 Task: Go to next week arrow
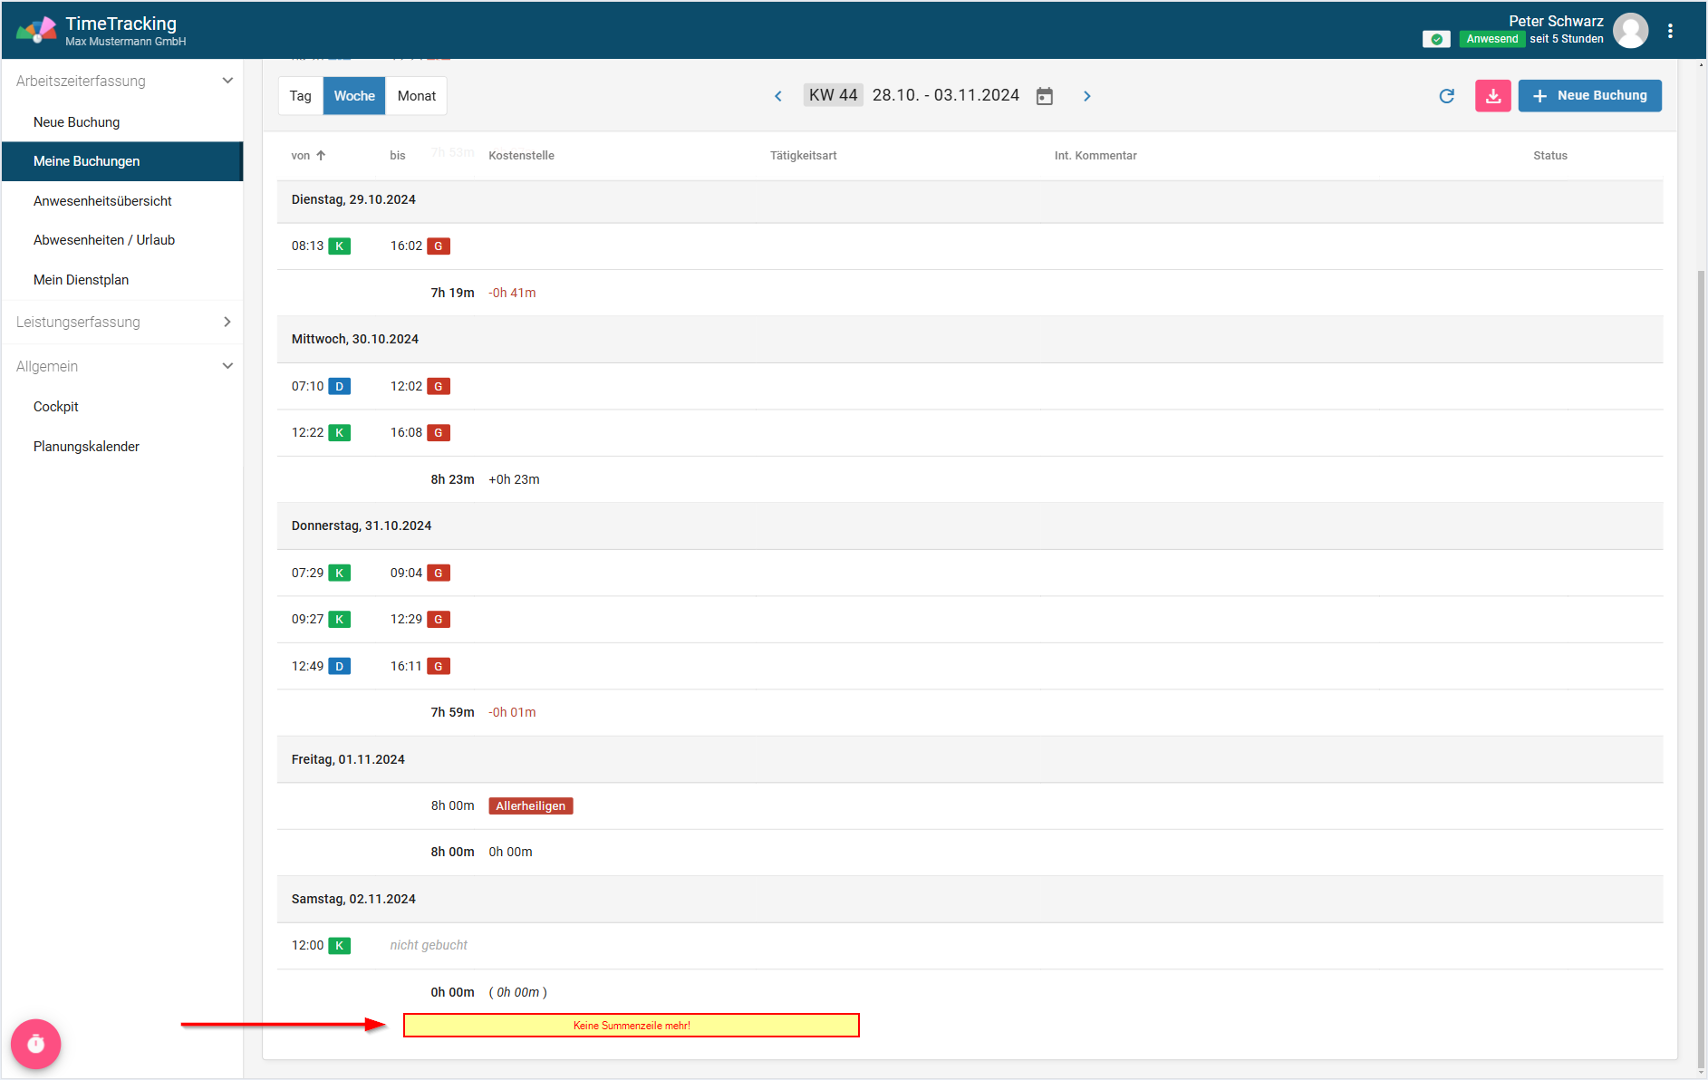click(1087, 96)
